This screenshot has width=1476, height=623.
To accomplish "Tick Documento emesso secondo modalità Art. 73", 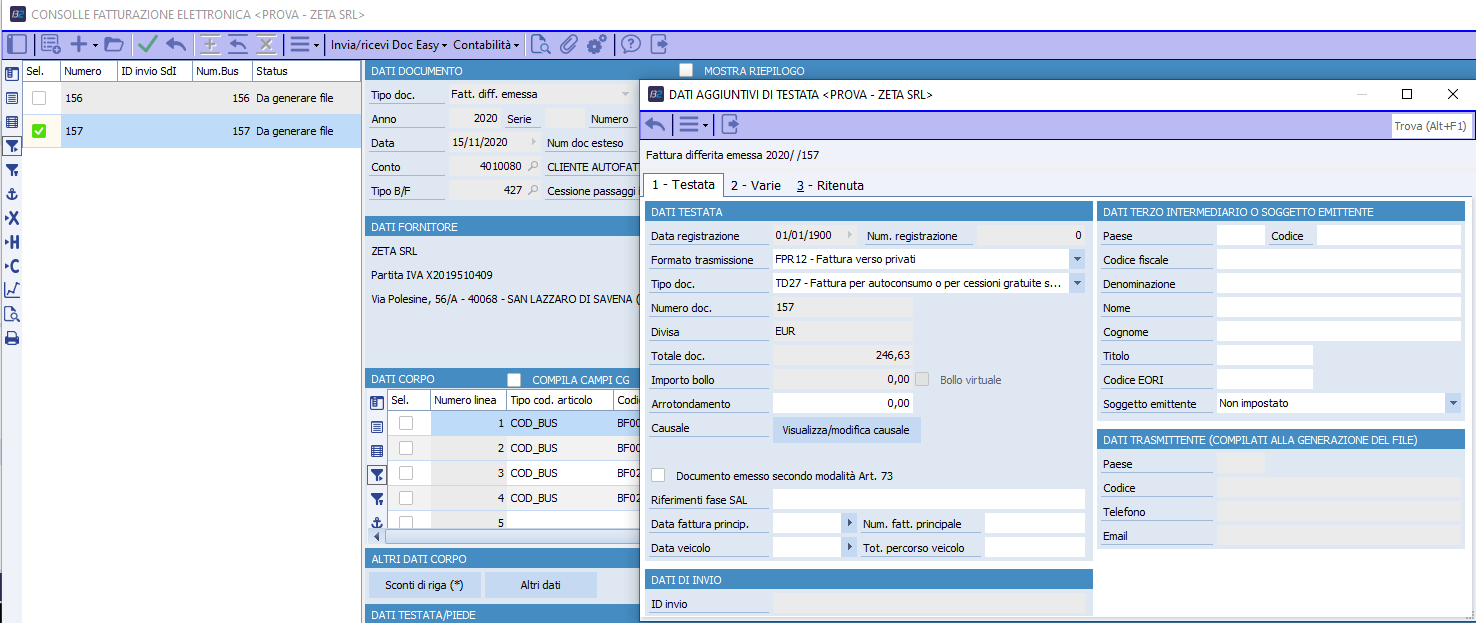I will point(658,475).
